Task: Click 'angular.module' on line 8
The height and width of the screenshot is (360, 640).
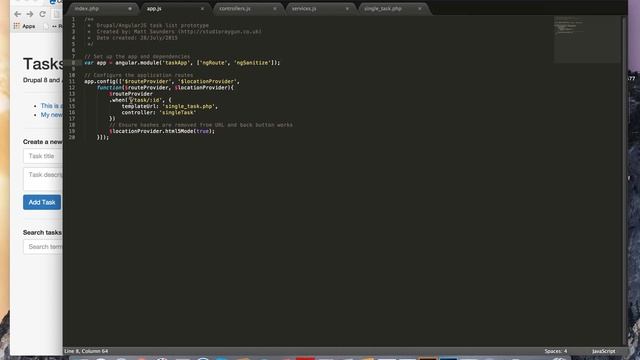Action: click(x=137, y=62)
